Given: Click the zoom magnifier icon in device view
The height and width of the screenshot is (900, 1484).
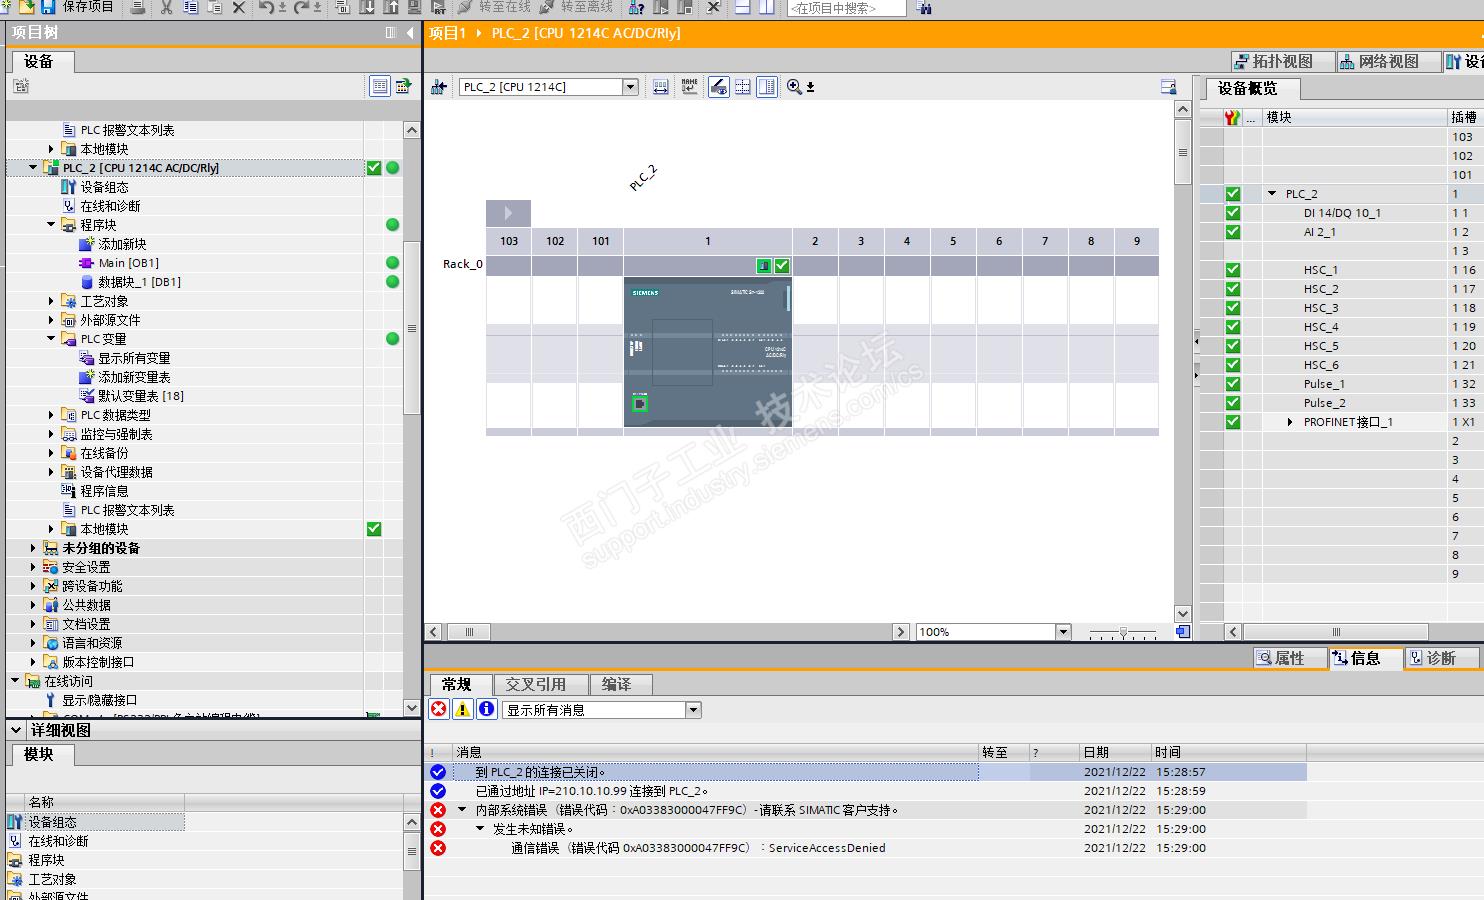Looking at the screenshot, I should pos(794,87).
